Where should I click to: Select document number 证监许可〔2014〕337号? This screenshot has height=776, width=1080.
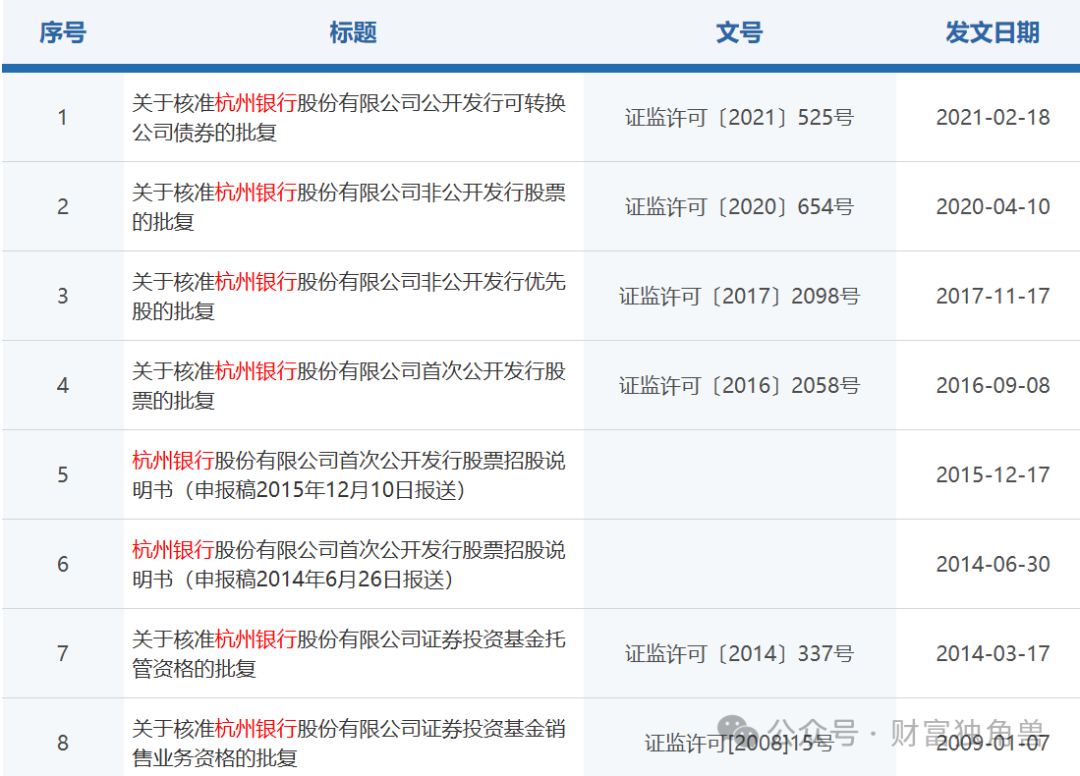(739, 653)
